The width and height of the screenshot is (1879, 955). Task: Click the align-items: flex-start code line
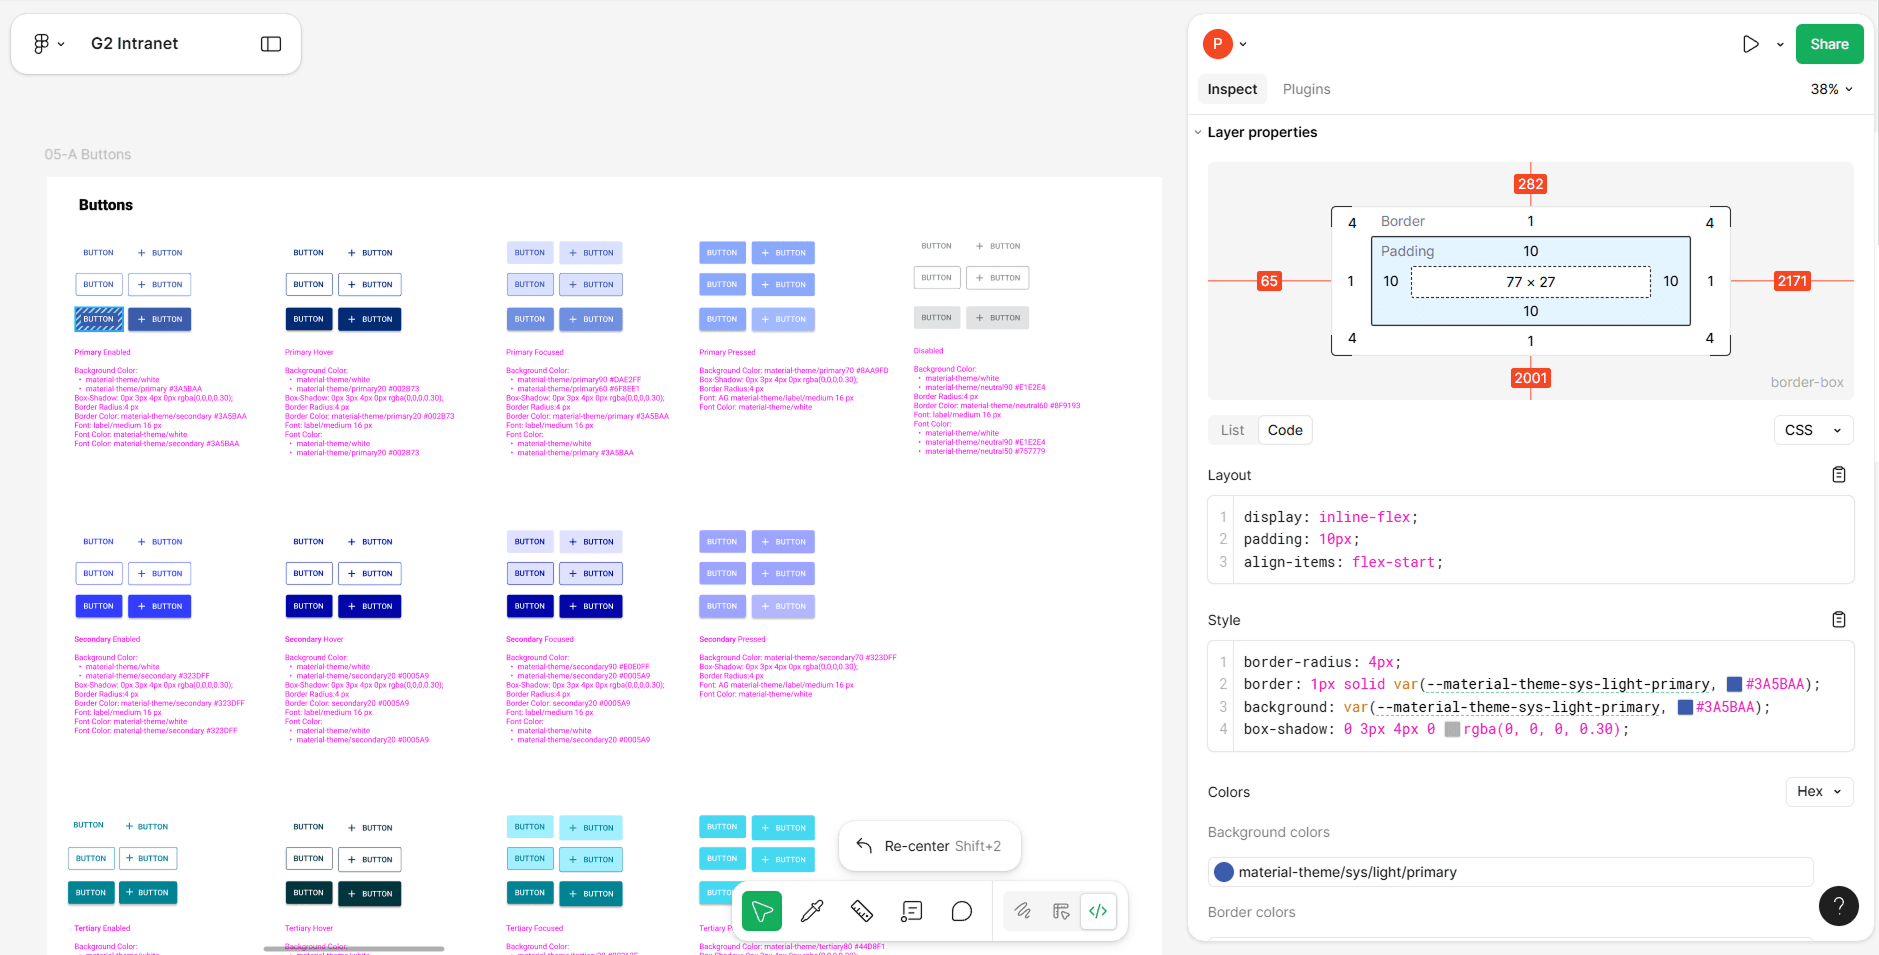pyautogui.click(x=1343, y=562)
